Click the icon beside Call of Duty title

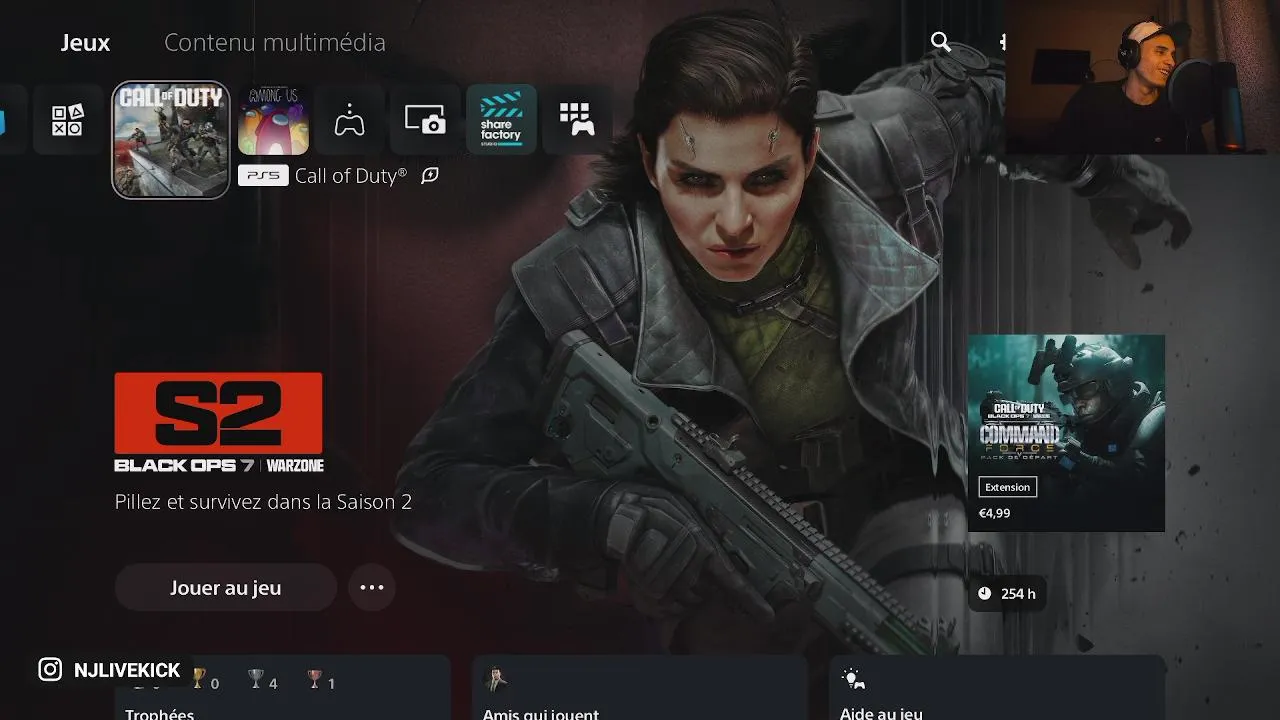430,176
